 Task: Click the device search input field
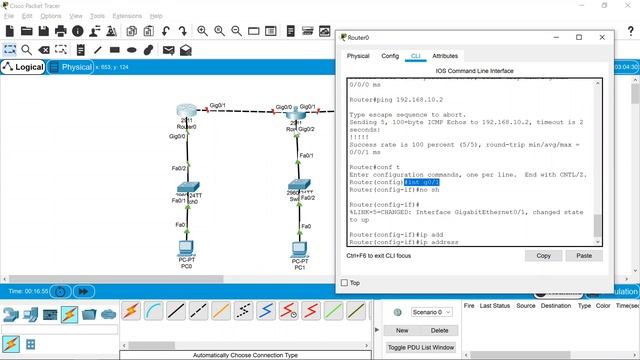(60, 329)
